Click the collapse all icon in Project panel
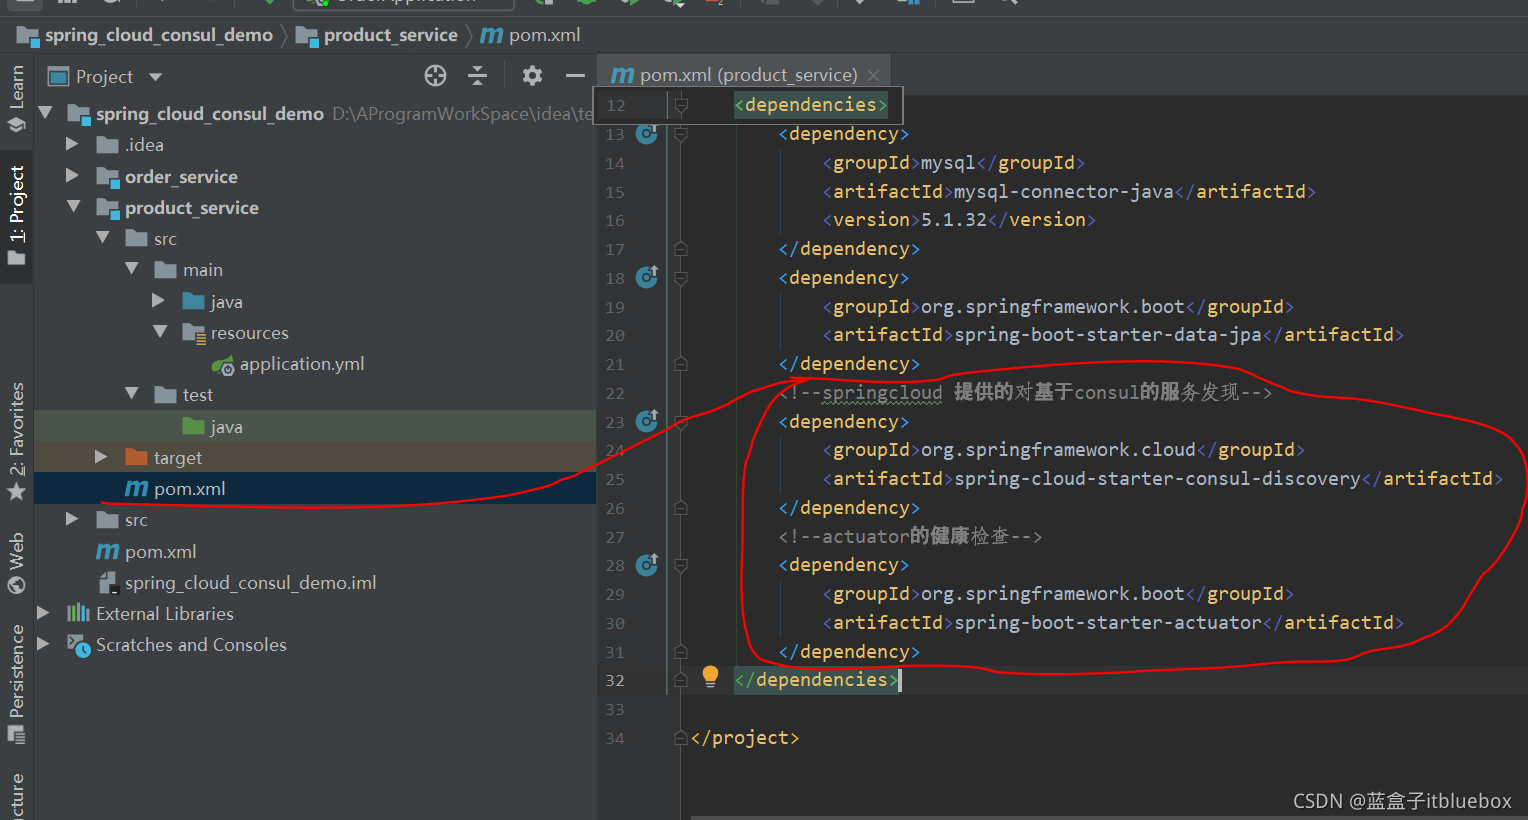The width and height of the screenshot is (1528, 820). (x=478, y=76)
